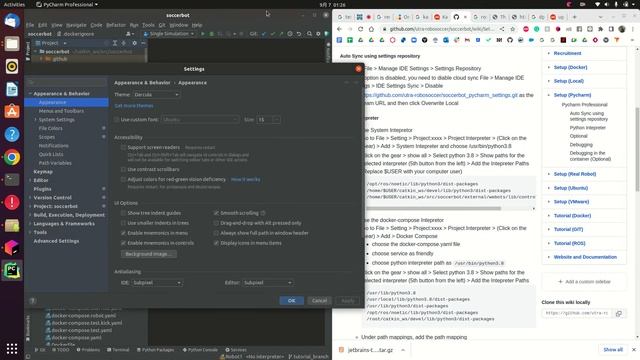Enable Use custom font checkbox

pyautogui.click(x=117, y=120)
